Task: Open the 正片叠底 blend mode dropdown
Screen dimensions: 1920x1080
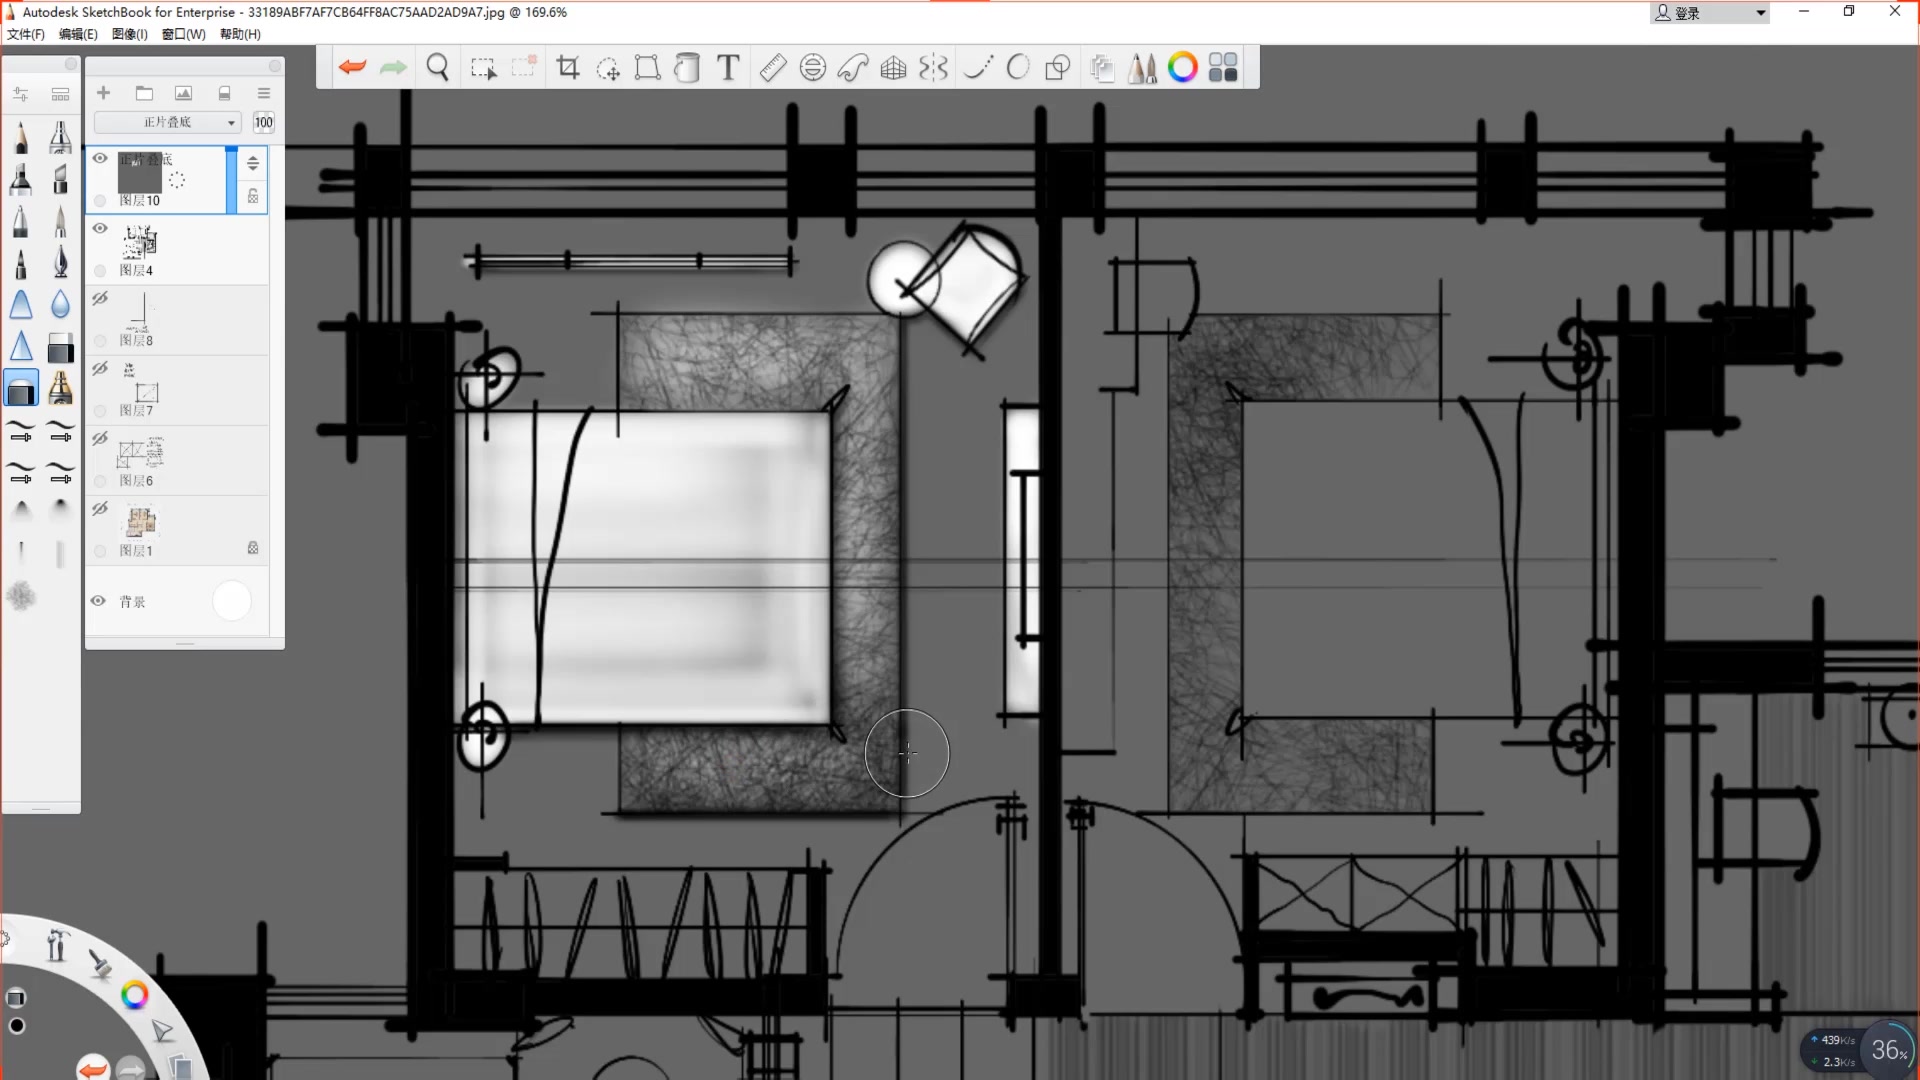Action: point(168,122)
